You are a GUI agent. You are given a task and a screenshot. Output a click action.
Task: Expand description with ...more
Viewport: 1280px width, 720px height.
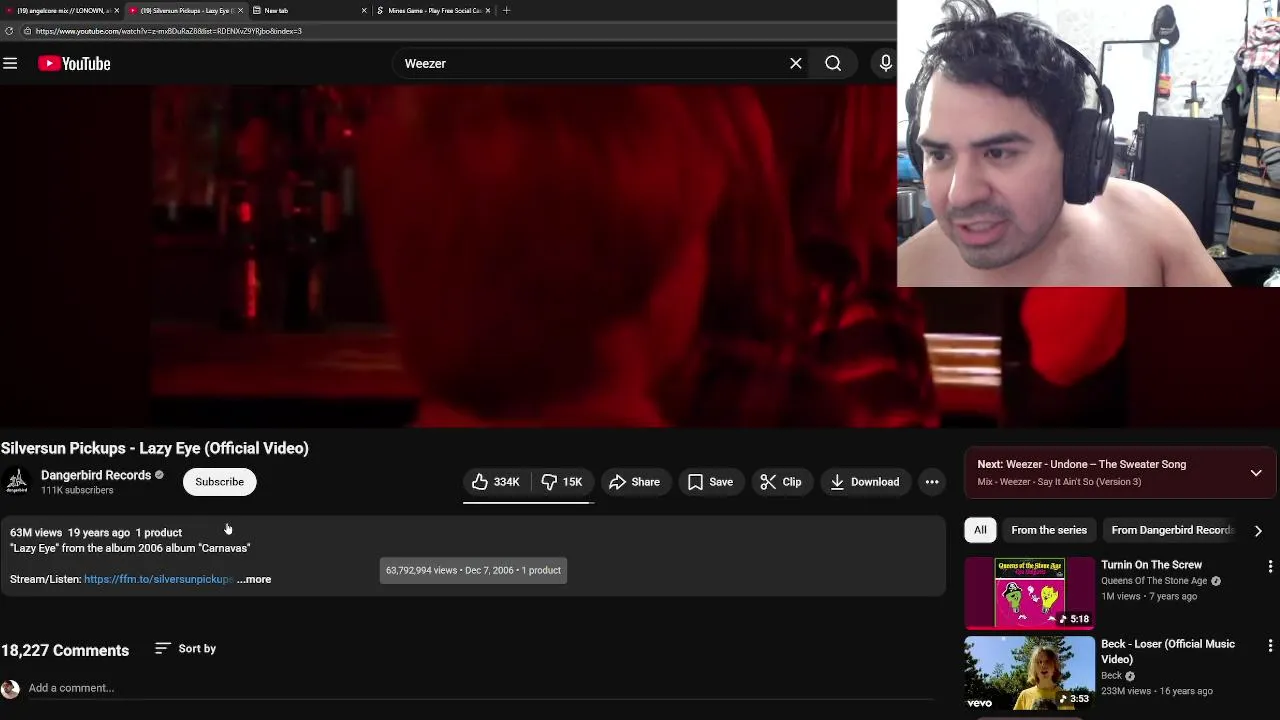pyautogui.click(x=254, y=579)
